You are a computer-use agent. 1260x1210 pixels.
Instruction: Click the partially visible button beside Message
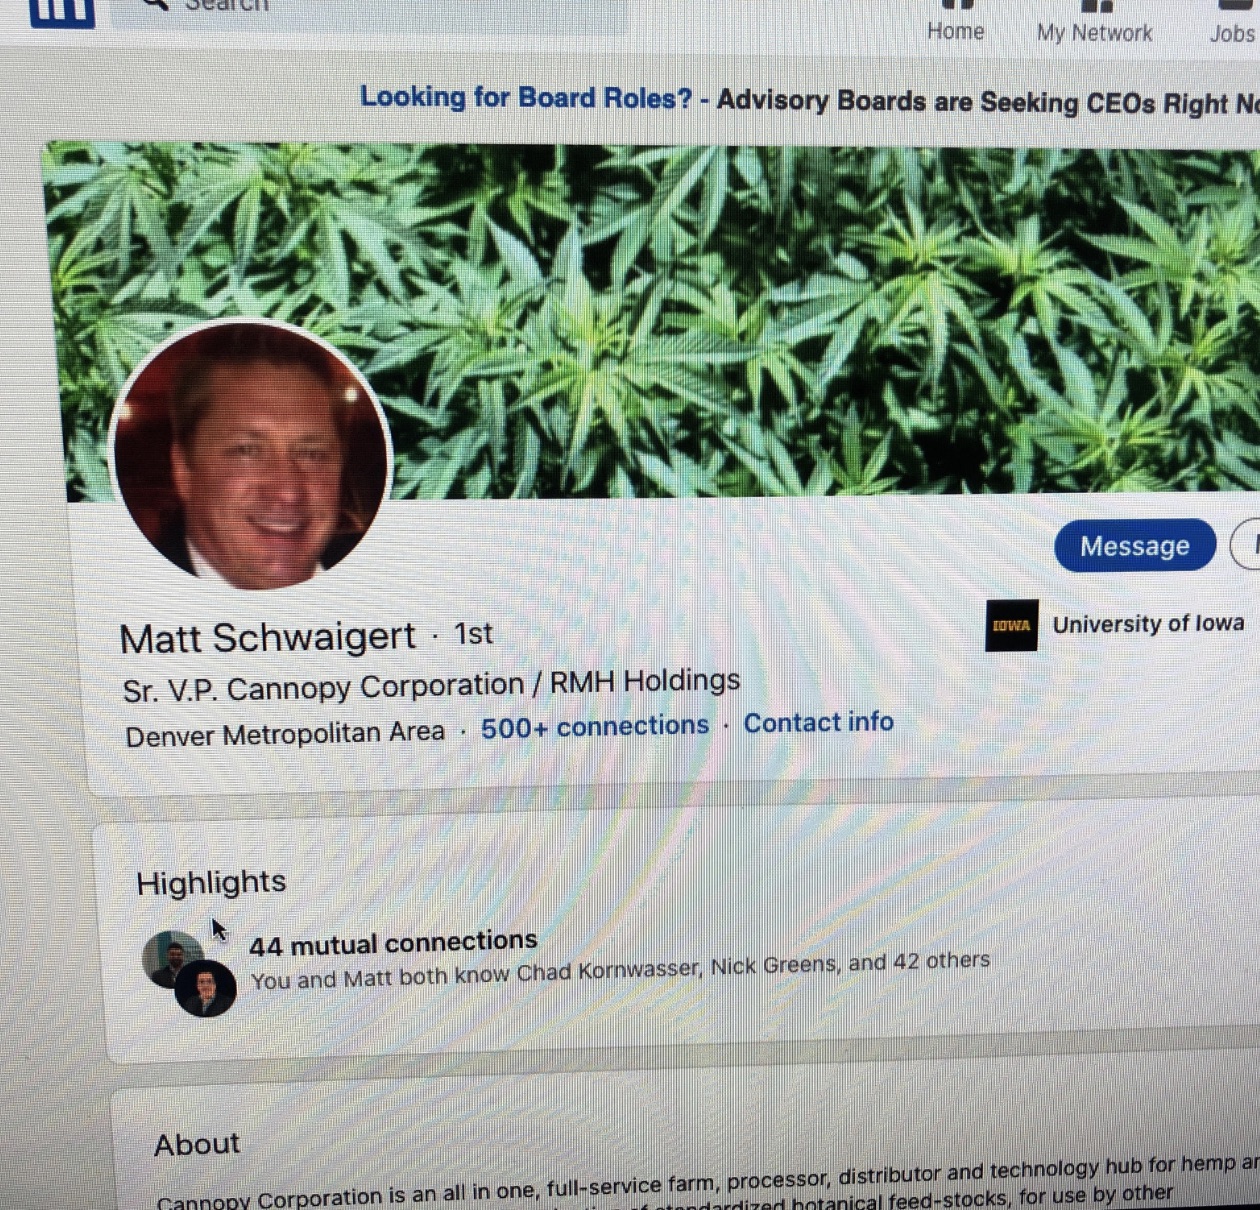click(1246, 546)
